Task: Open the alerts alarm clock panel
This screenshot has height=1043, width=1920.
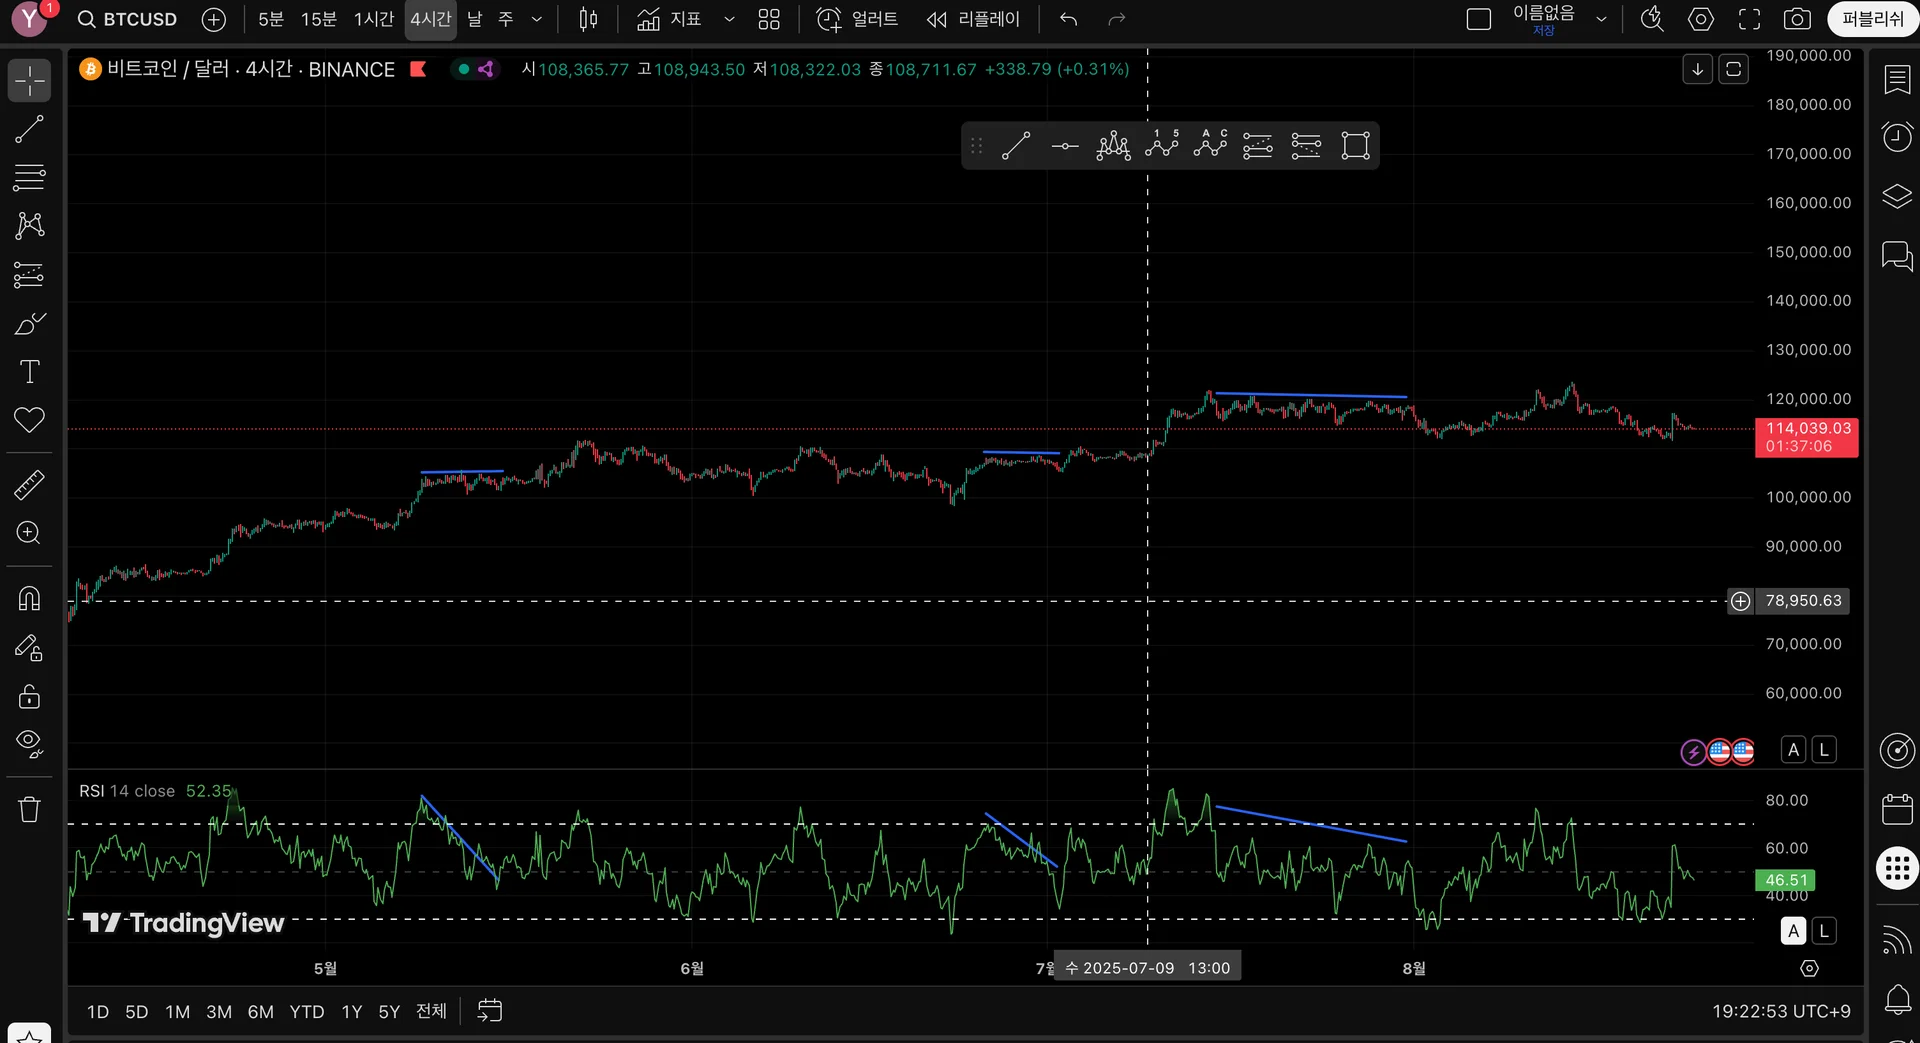Action: pos(1896,136)
